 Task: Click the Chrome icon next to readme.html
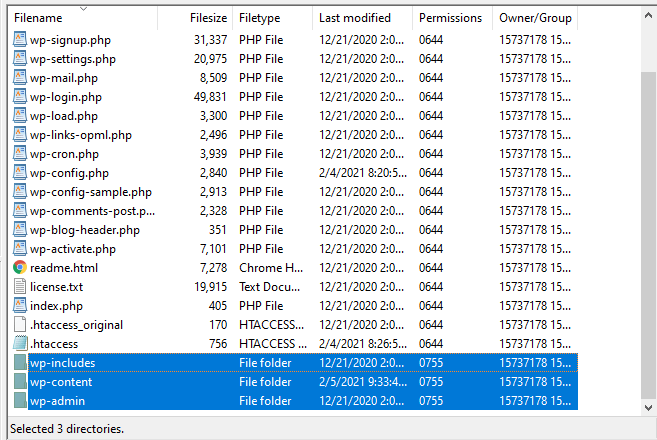click(x=20, y=268)
